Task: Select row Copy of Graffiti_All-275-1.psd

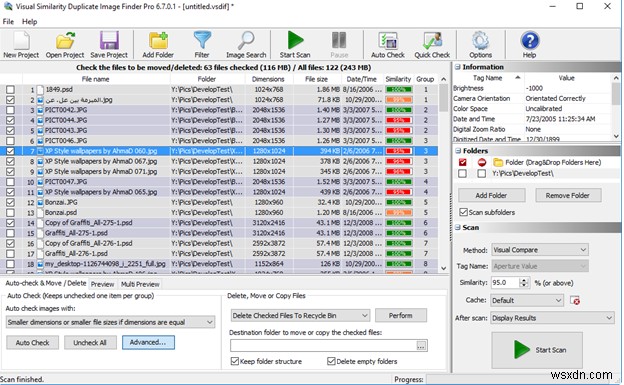Action: coord(219,223)
